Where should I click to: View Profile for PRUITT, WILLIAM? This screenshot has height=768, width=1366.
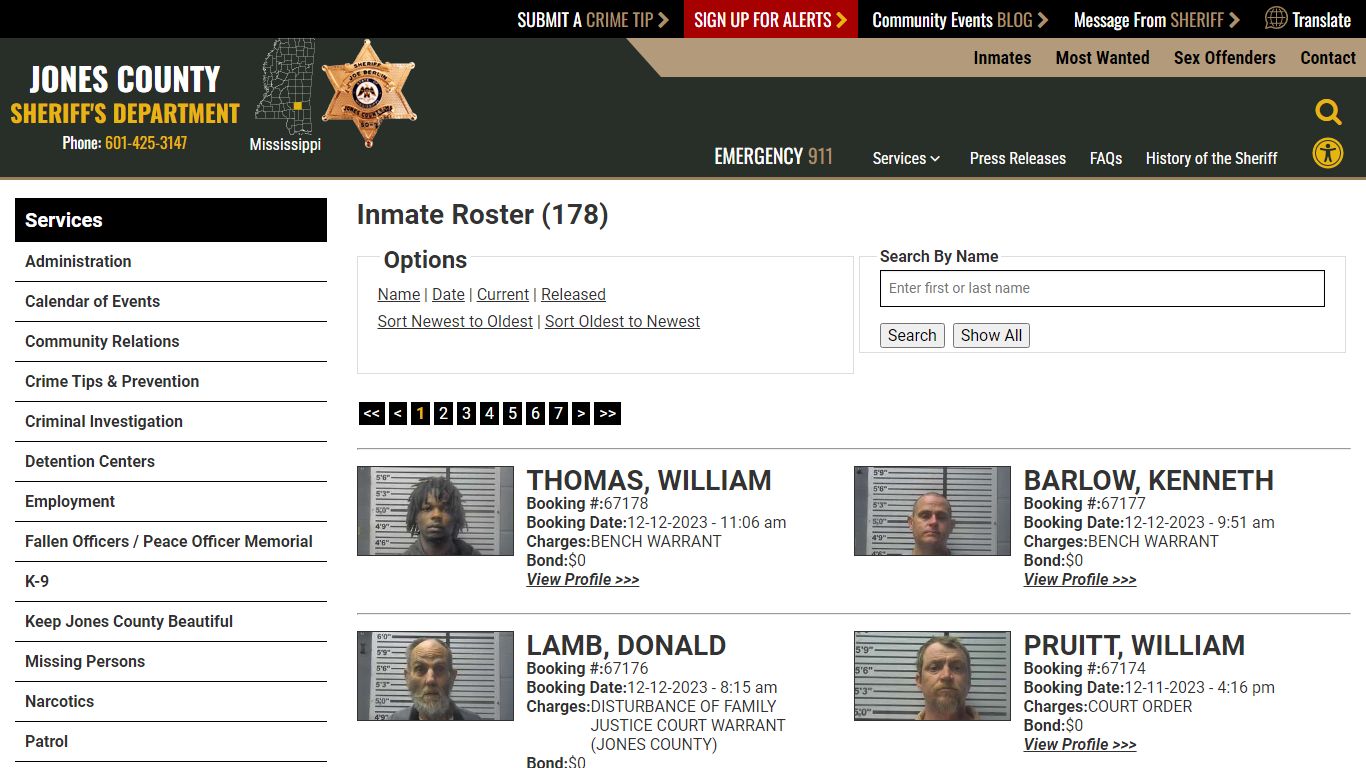(1080, 745)
